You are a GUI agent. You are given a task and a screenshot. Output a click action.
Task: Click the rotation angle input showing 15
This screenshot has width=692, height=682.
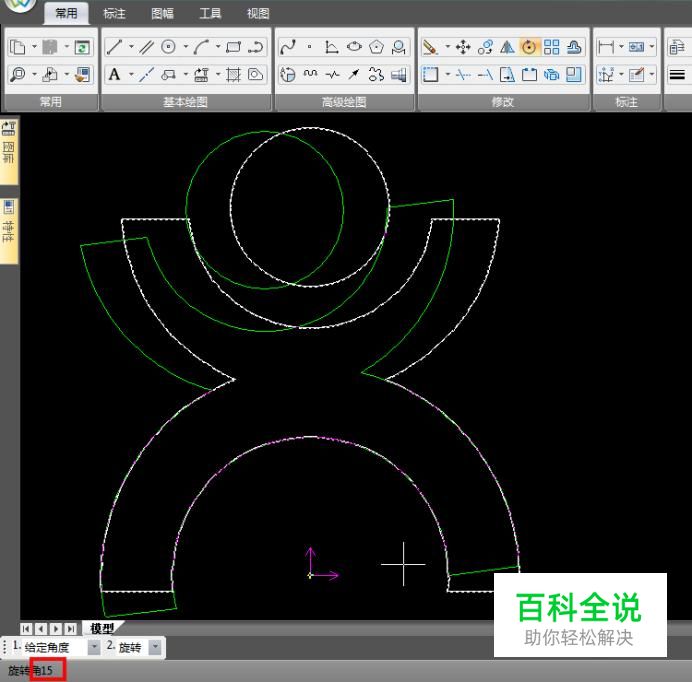click(48, 670)
